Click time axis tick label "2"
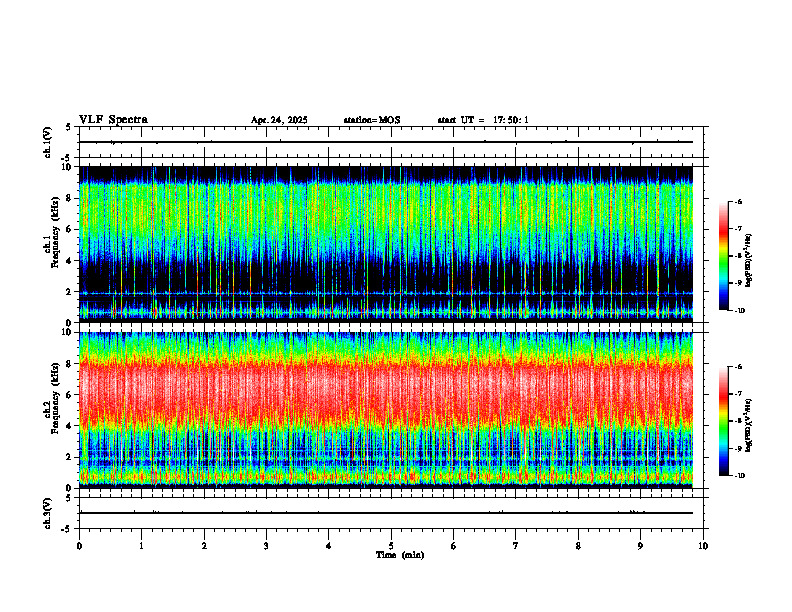This screenshot has height=612, width=792. pos(204,546)
